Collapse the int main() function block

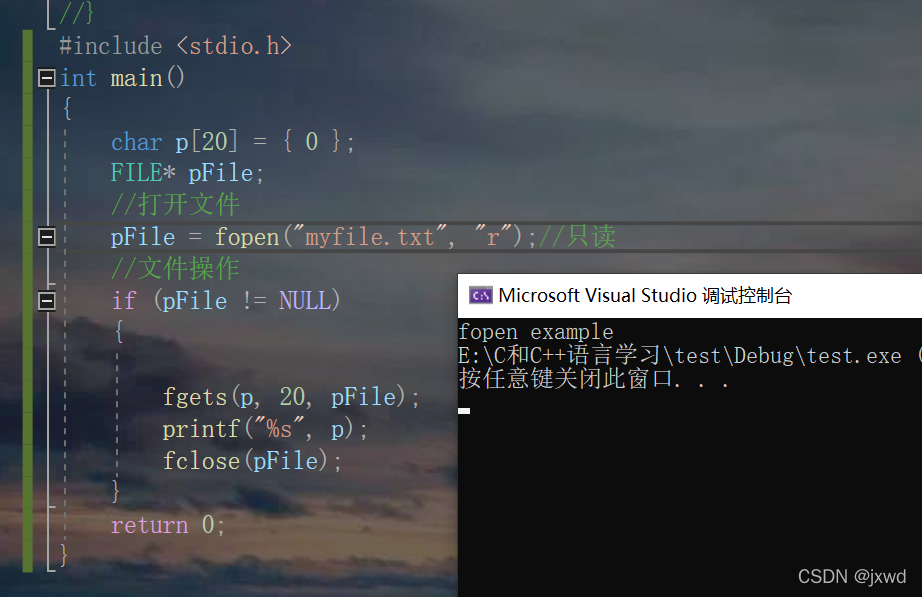[46, 78]
